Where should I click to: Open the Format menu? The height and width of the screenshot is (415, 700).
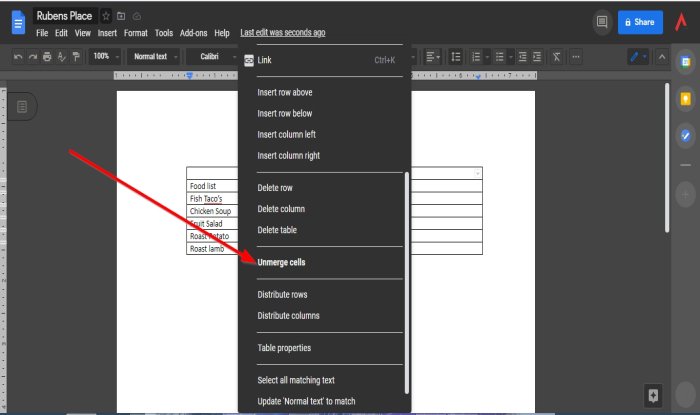click(x=136, y=33)
